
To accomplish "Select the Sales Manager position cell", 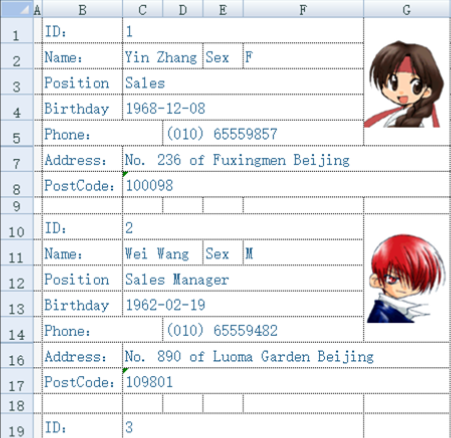I will click(x=243, y=279).
